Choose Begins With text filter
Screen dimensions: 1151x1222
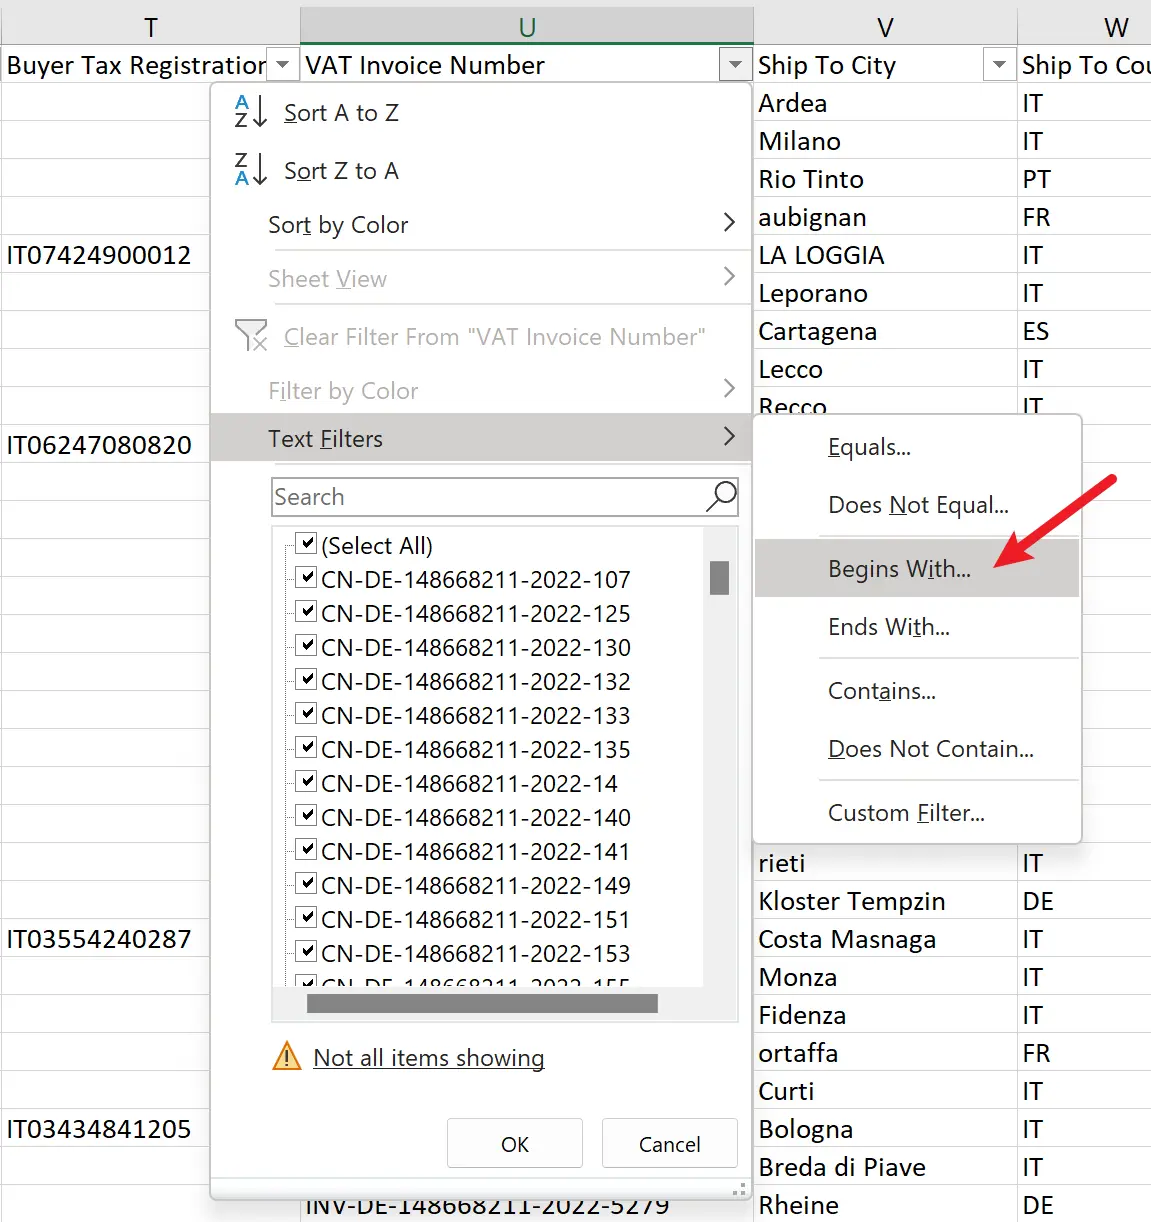(899, 569)
